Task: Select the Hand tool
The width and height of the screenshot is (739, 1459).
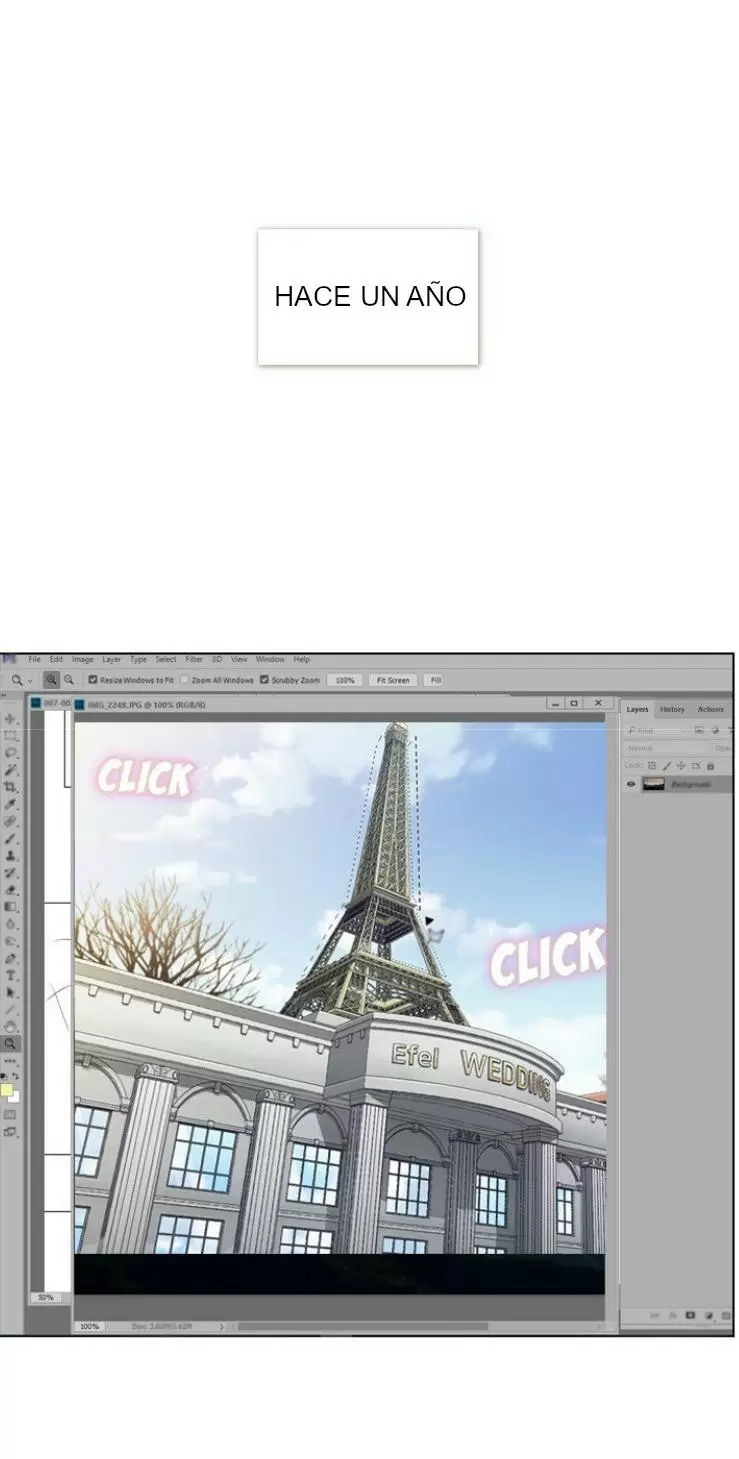Action: (x=10, y=1025)
